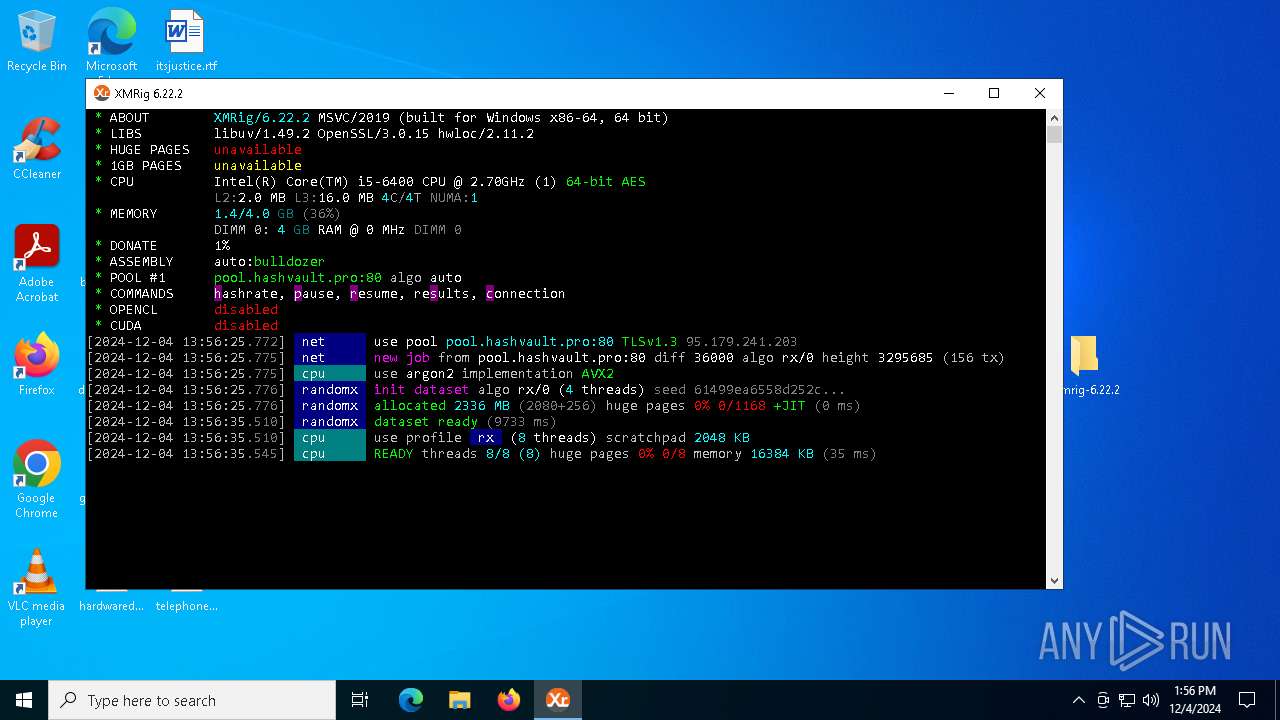Open Microsoft Edge from the taskbar
The width and height of the screenshot is (1280, 720).
411,700
